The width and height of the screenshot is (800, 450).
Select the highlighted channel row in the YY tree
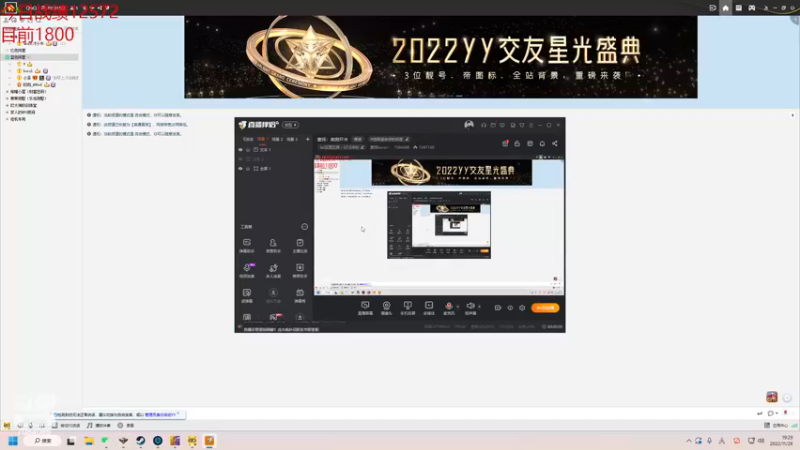tap(41, 57)
